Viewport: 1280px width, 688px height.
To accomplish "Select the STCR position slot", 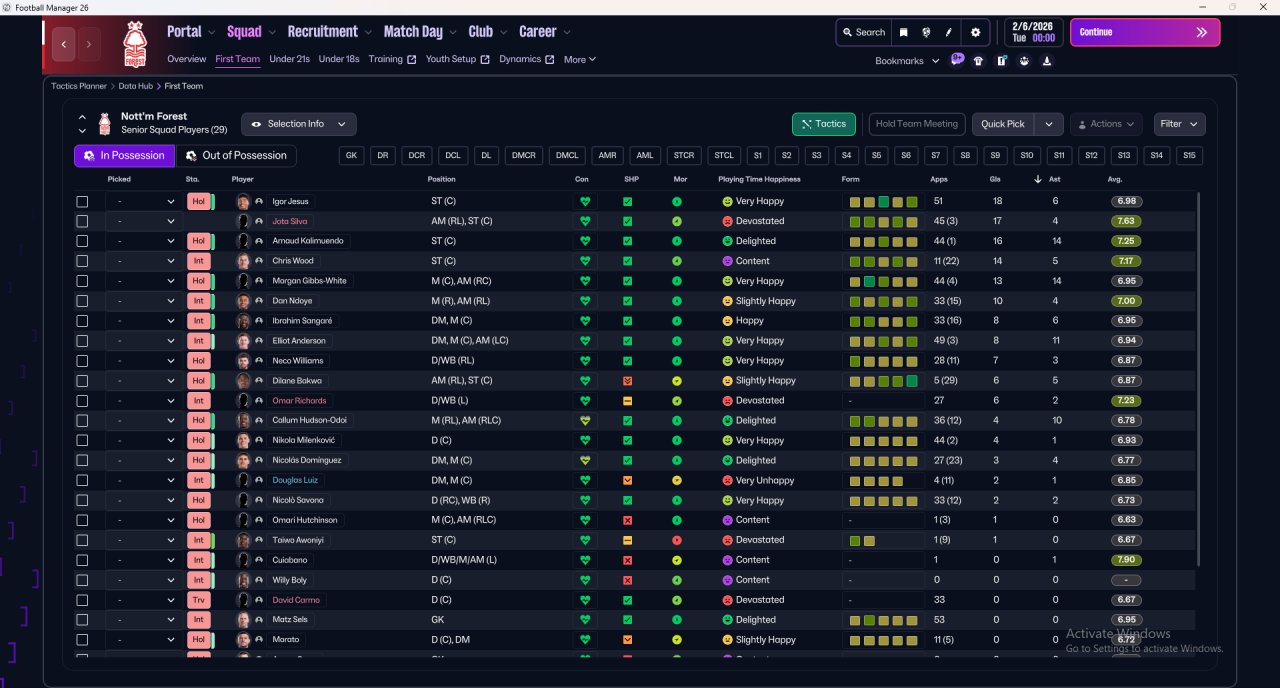I will pyautogui.click(x=684, y=156).
